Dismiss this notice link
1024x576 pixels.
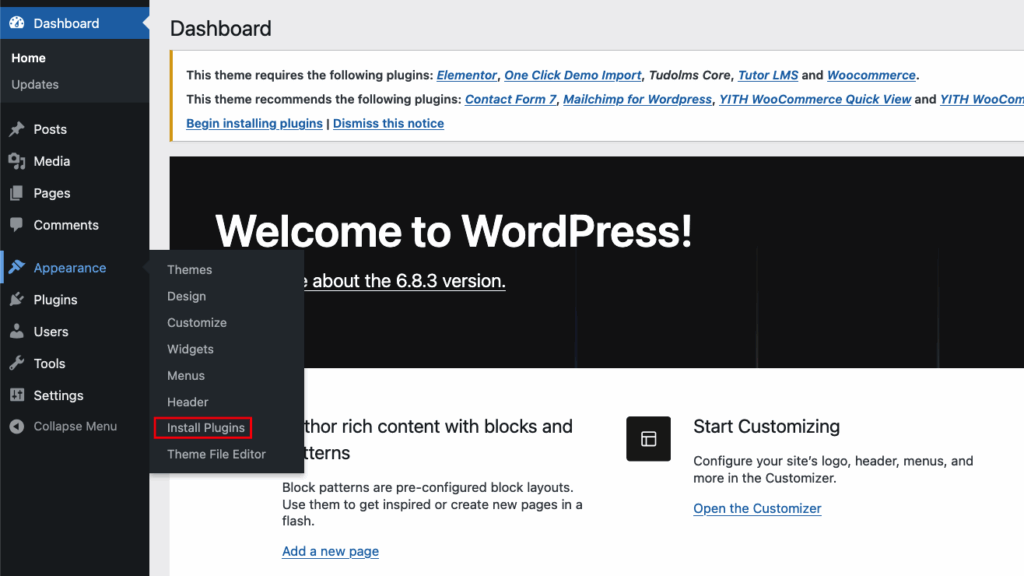[x=388, y=123]
